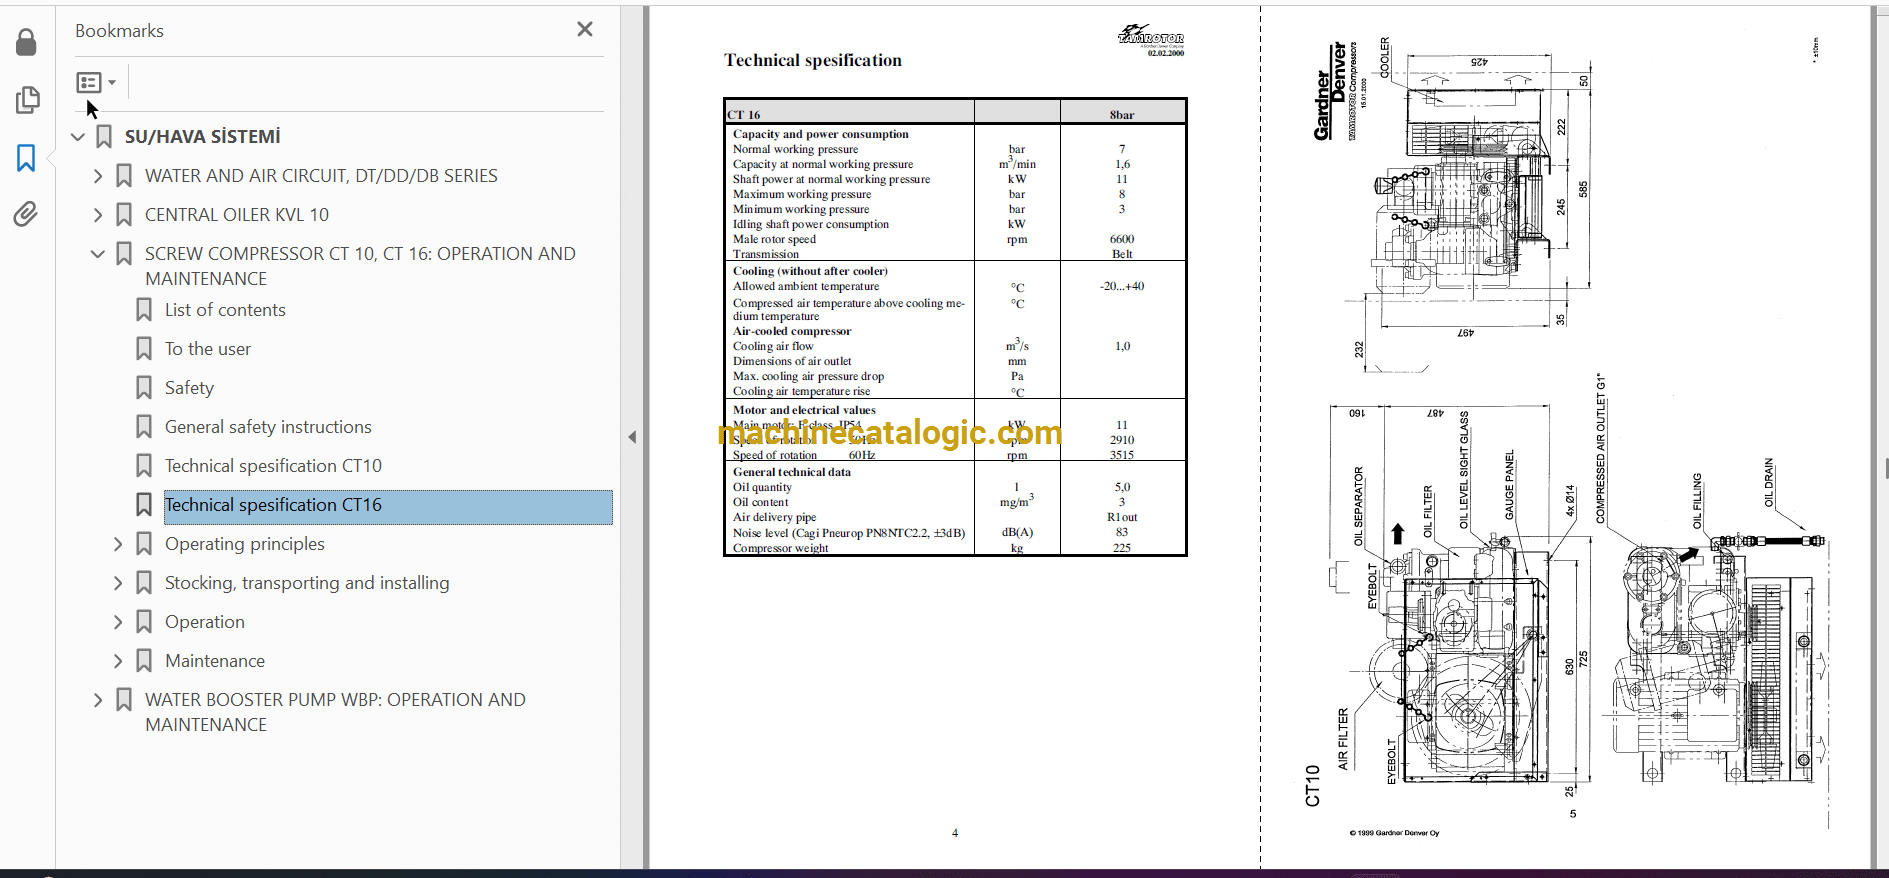Image resolution: width=1889 pixels, height=878 pixels.
Task: Open SCREW COMPRESSOR CT 10, CT 16 bookmark
Action: 360,266
